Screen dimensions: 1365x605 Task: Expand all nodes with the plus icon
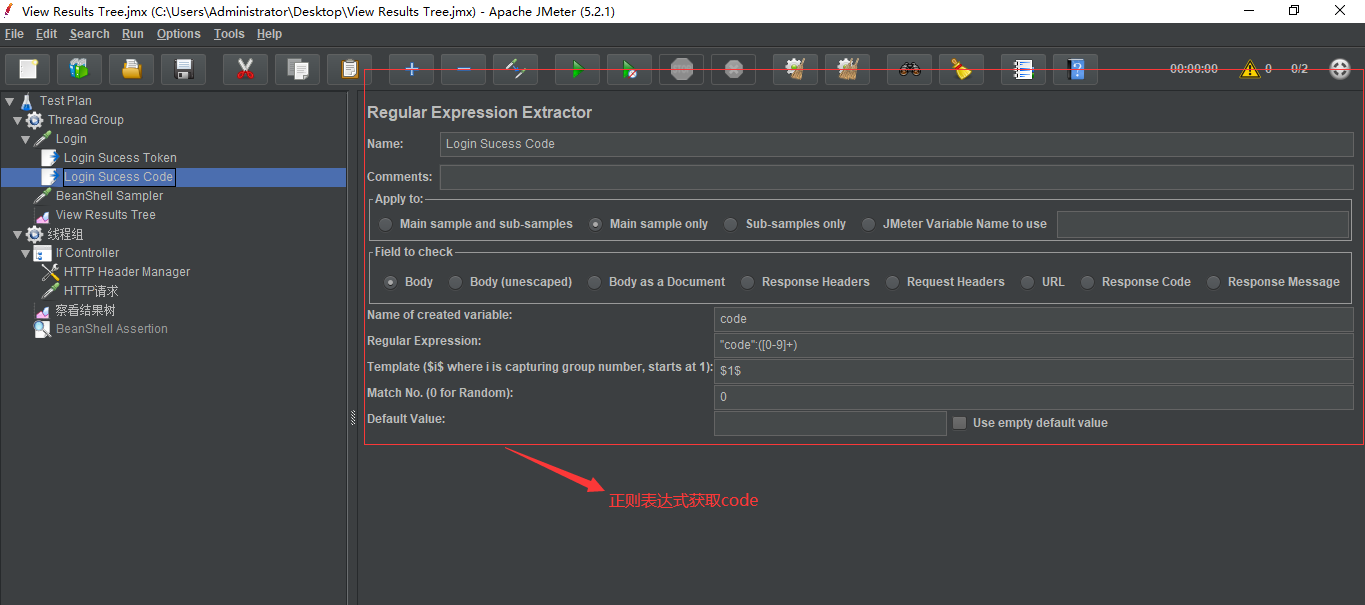[x=411, y=69]
